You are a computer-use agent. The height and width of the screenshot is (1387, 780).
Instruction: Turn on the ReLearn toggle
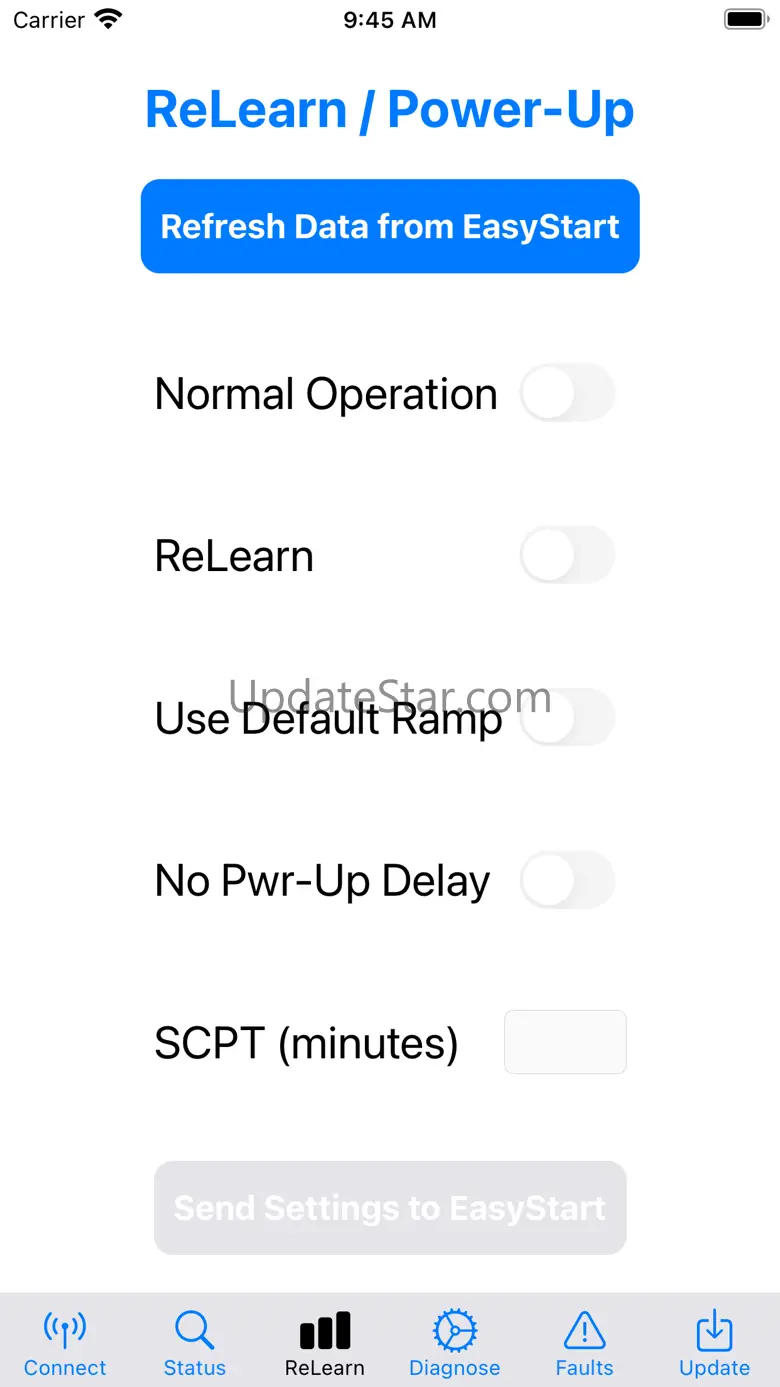[567, 555]
